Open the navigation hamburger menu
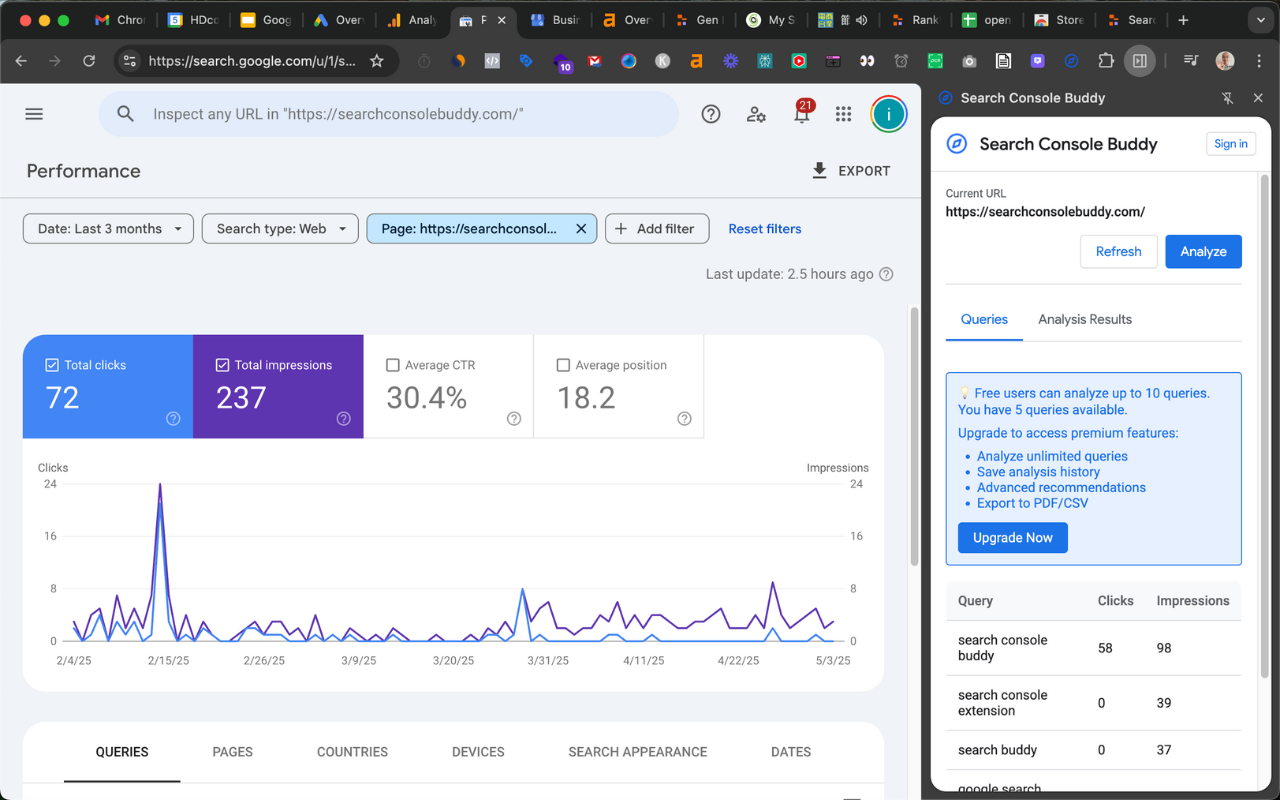The width and height of the screenshot is (1280, 800). (33, 113)
